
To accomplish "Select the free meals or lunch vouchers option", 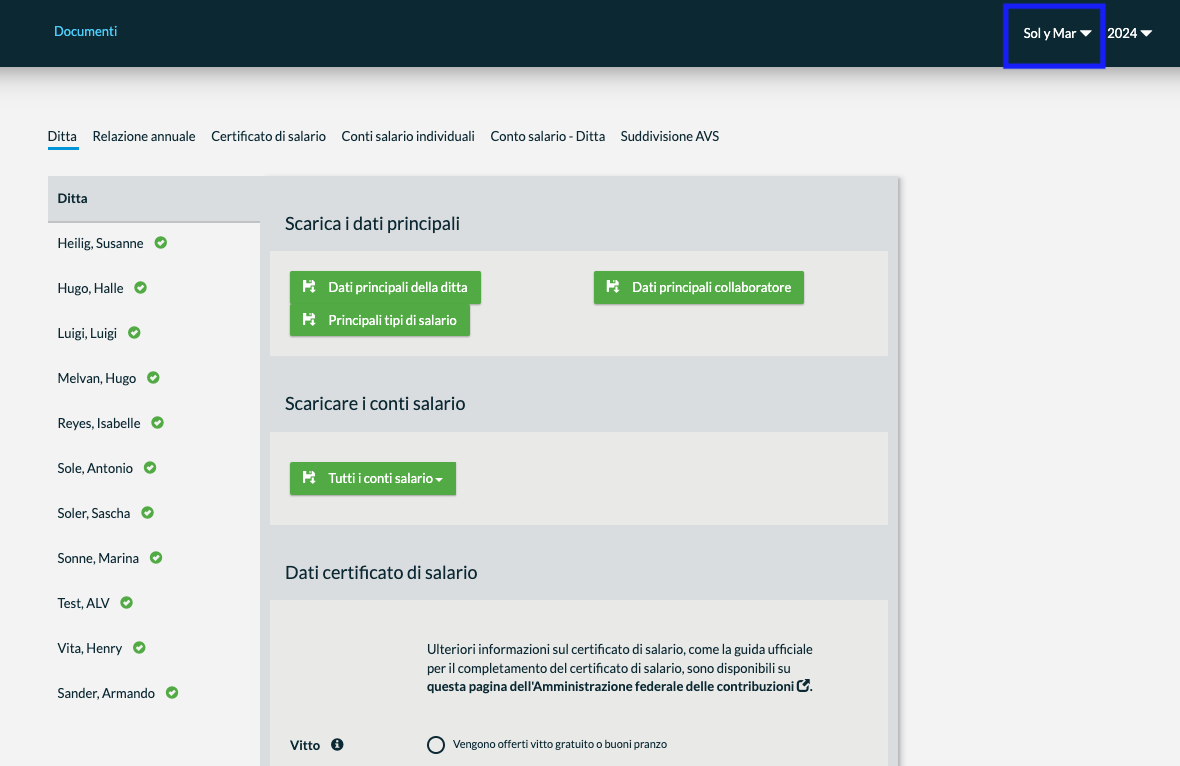I will (436, 745).
